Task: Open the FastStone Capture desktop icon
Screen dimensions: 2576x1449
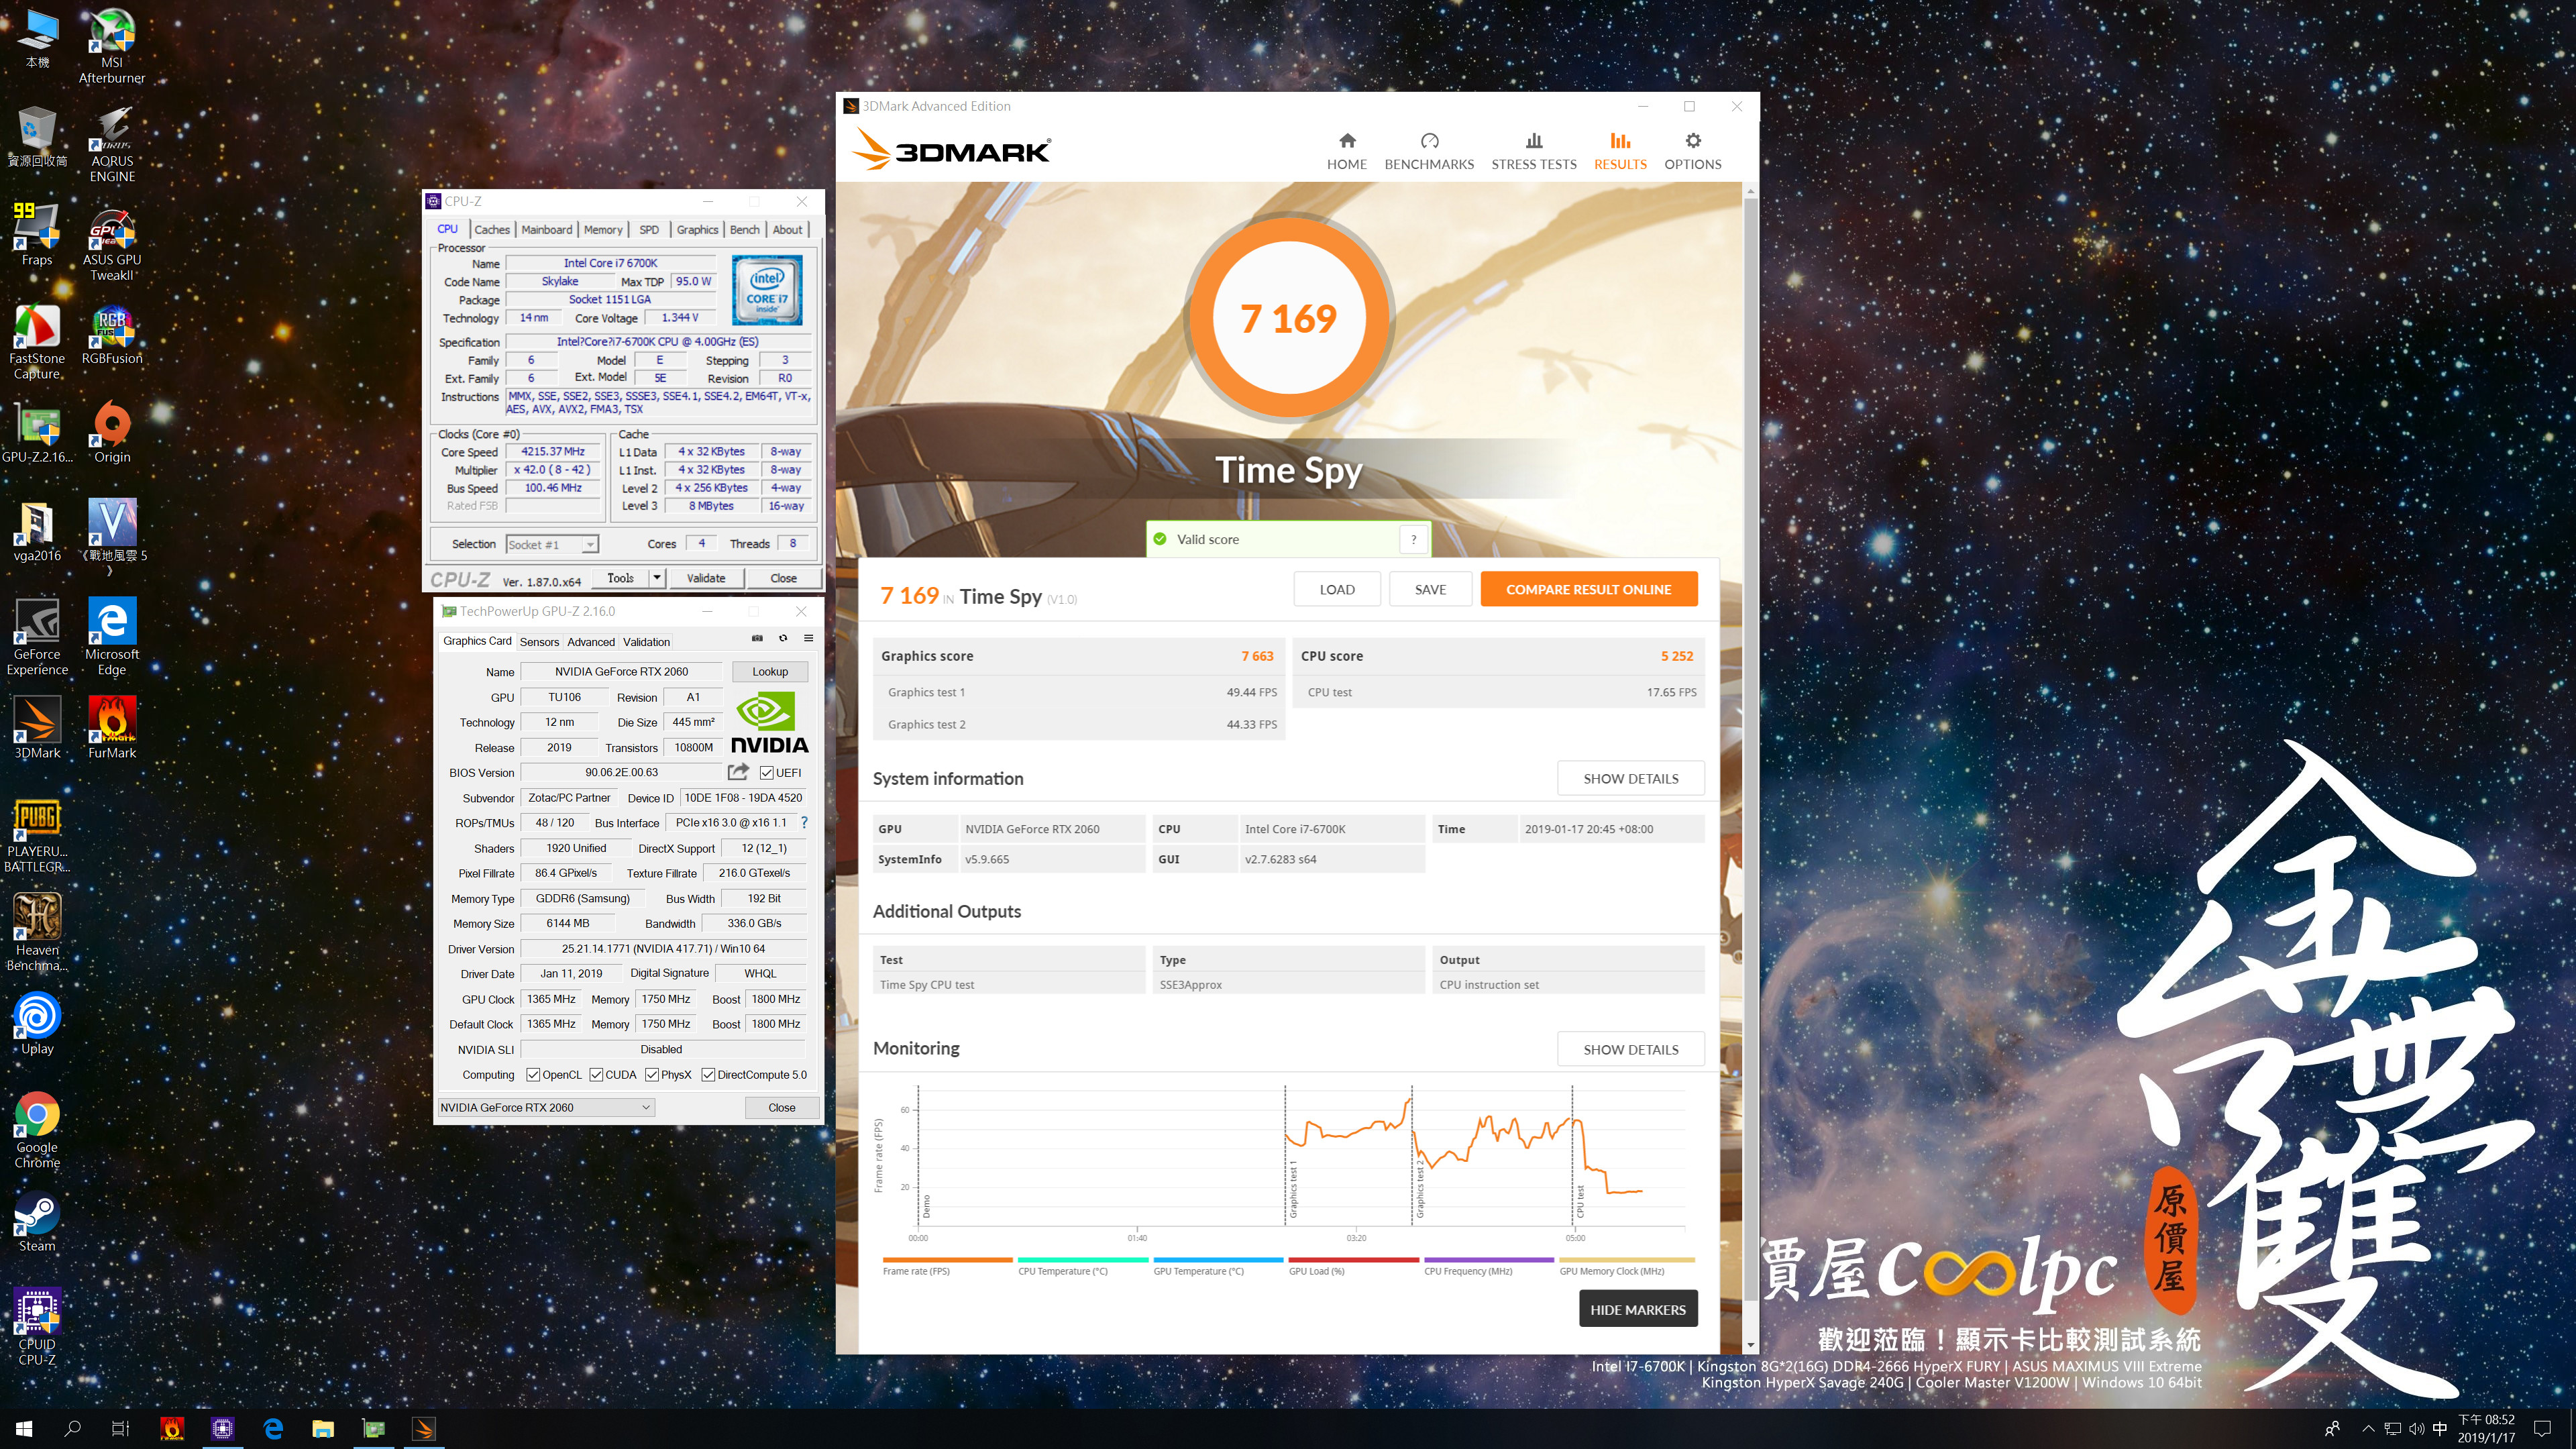Action: (x=37, y=342)
